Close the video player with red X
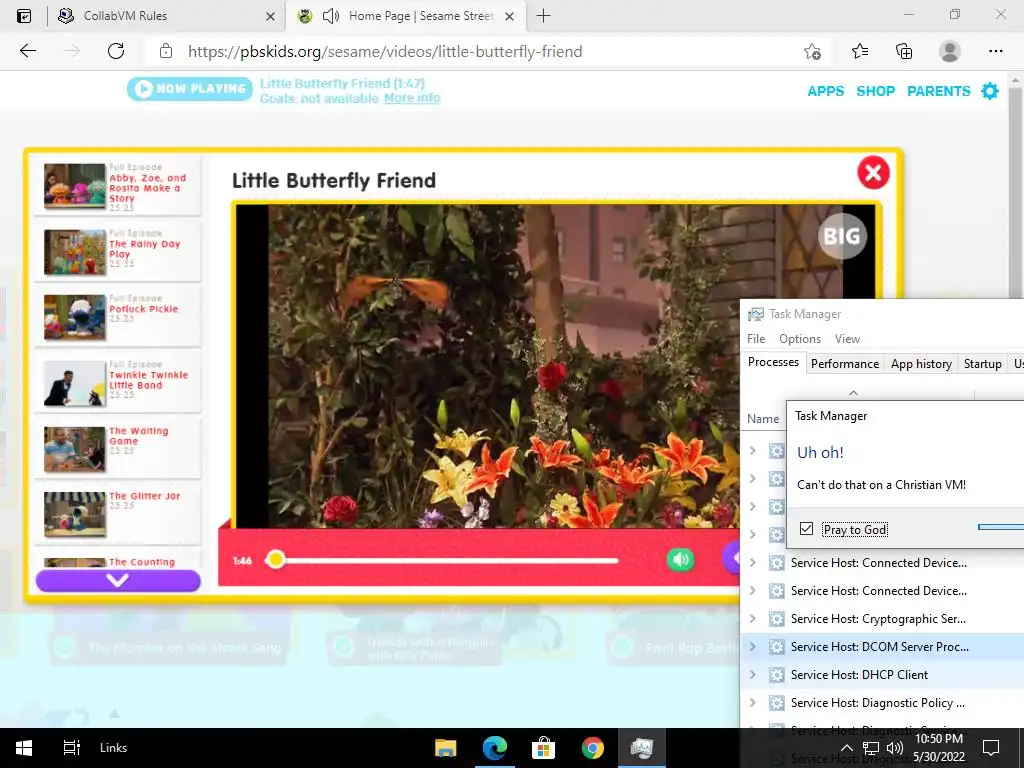The width and height of the screenshot is (1024, 768). [x=873, y=172]
